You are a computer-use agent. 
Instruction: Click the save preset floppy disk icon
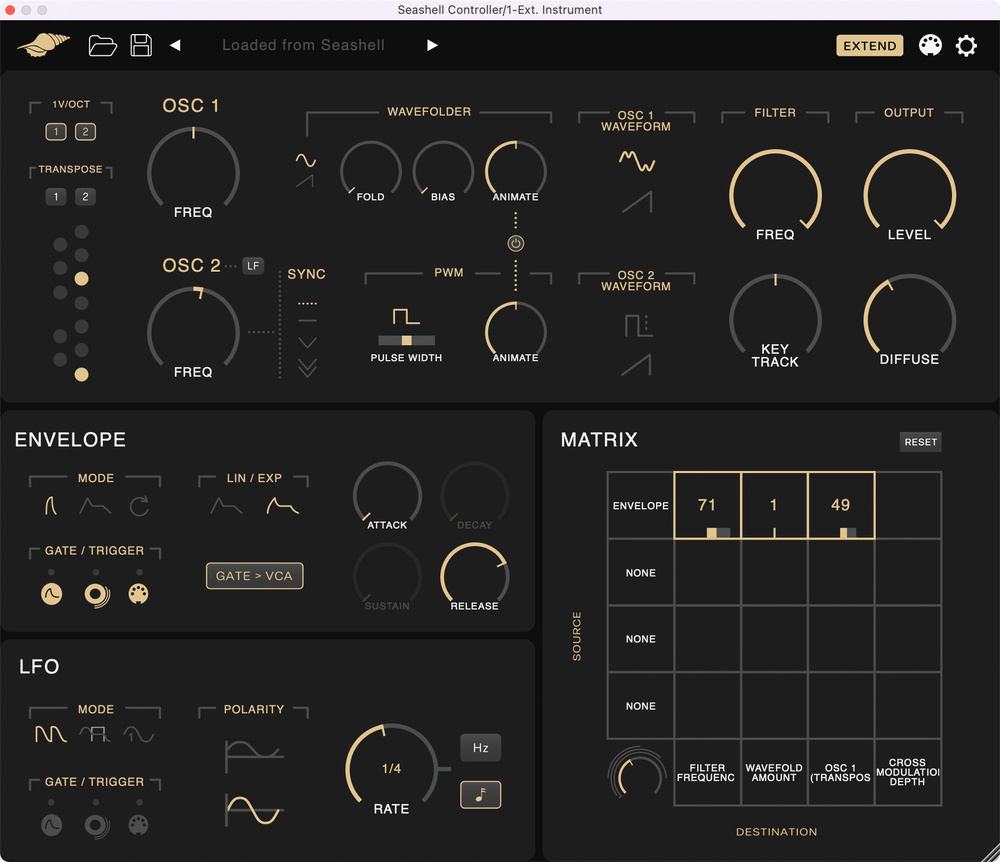(x=141, y=45)
